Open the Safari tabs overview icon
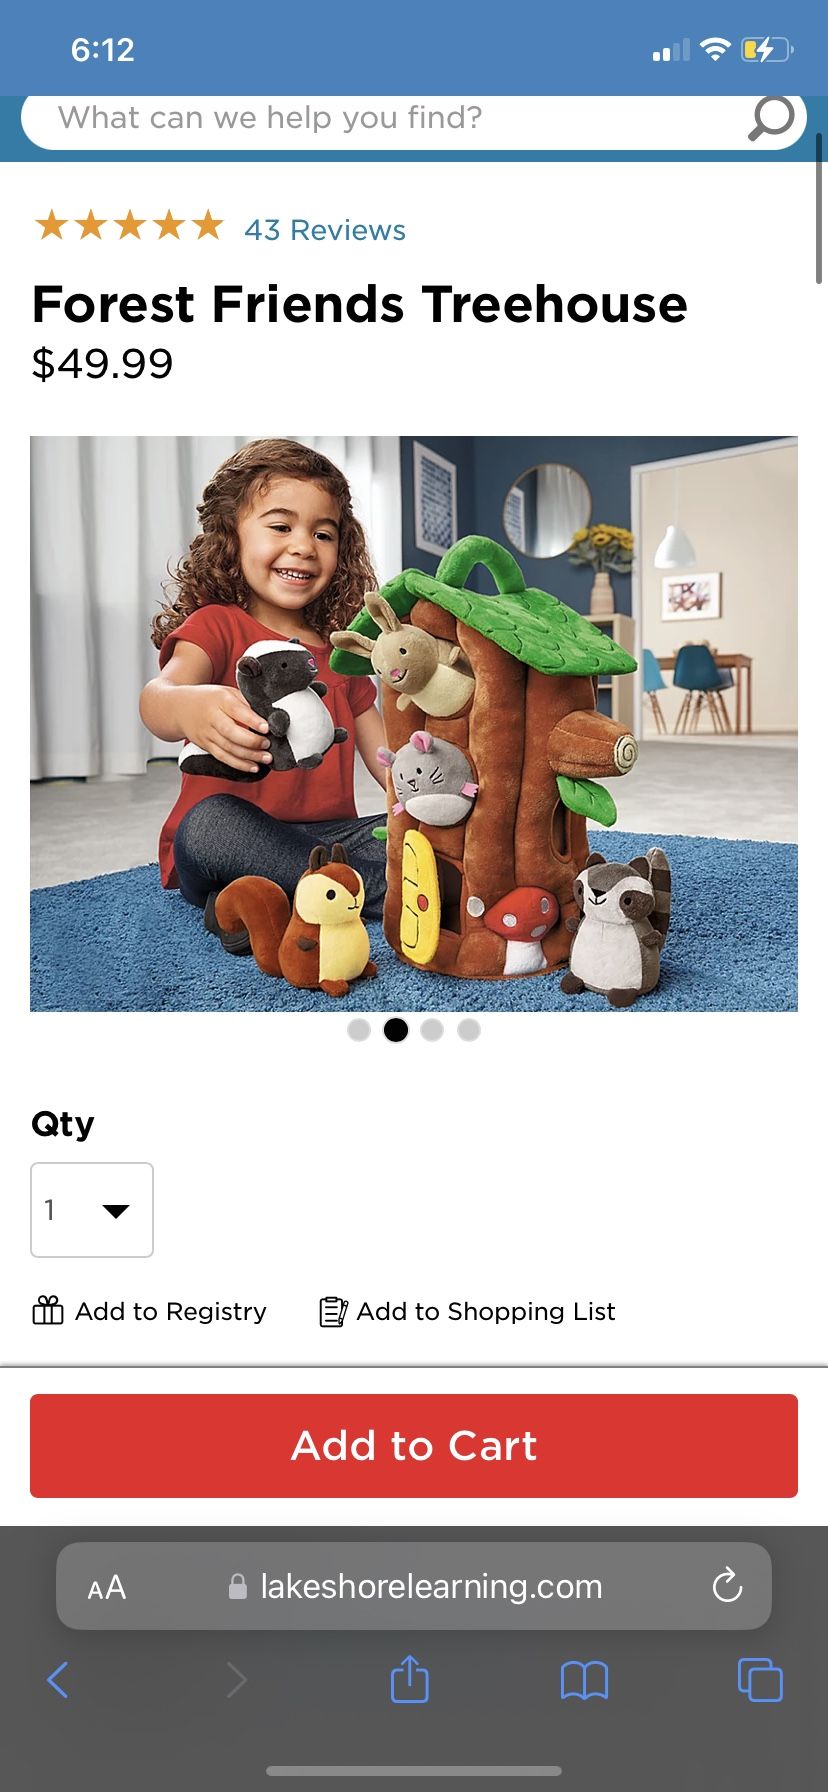Screen dimensions: 828x1792 point(760,1679)
